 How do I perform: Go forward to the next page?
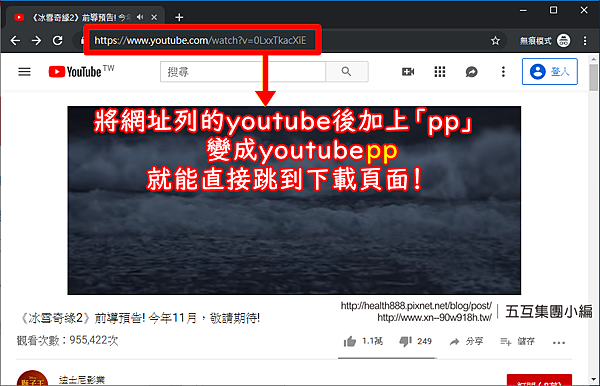point(36,40)
